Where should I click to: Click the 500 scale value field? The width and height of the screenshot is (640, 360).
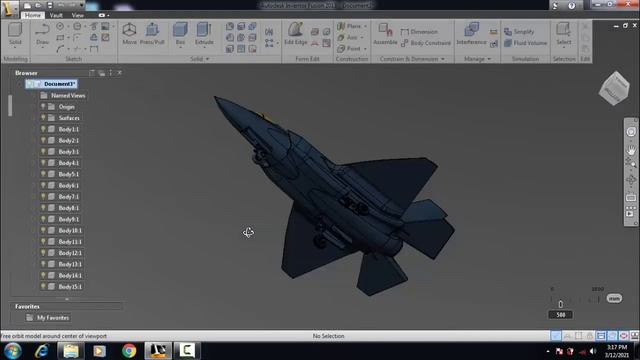[x=560, y=315]
